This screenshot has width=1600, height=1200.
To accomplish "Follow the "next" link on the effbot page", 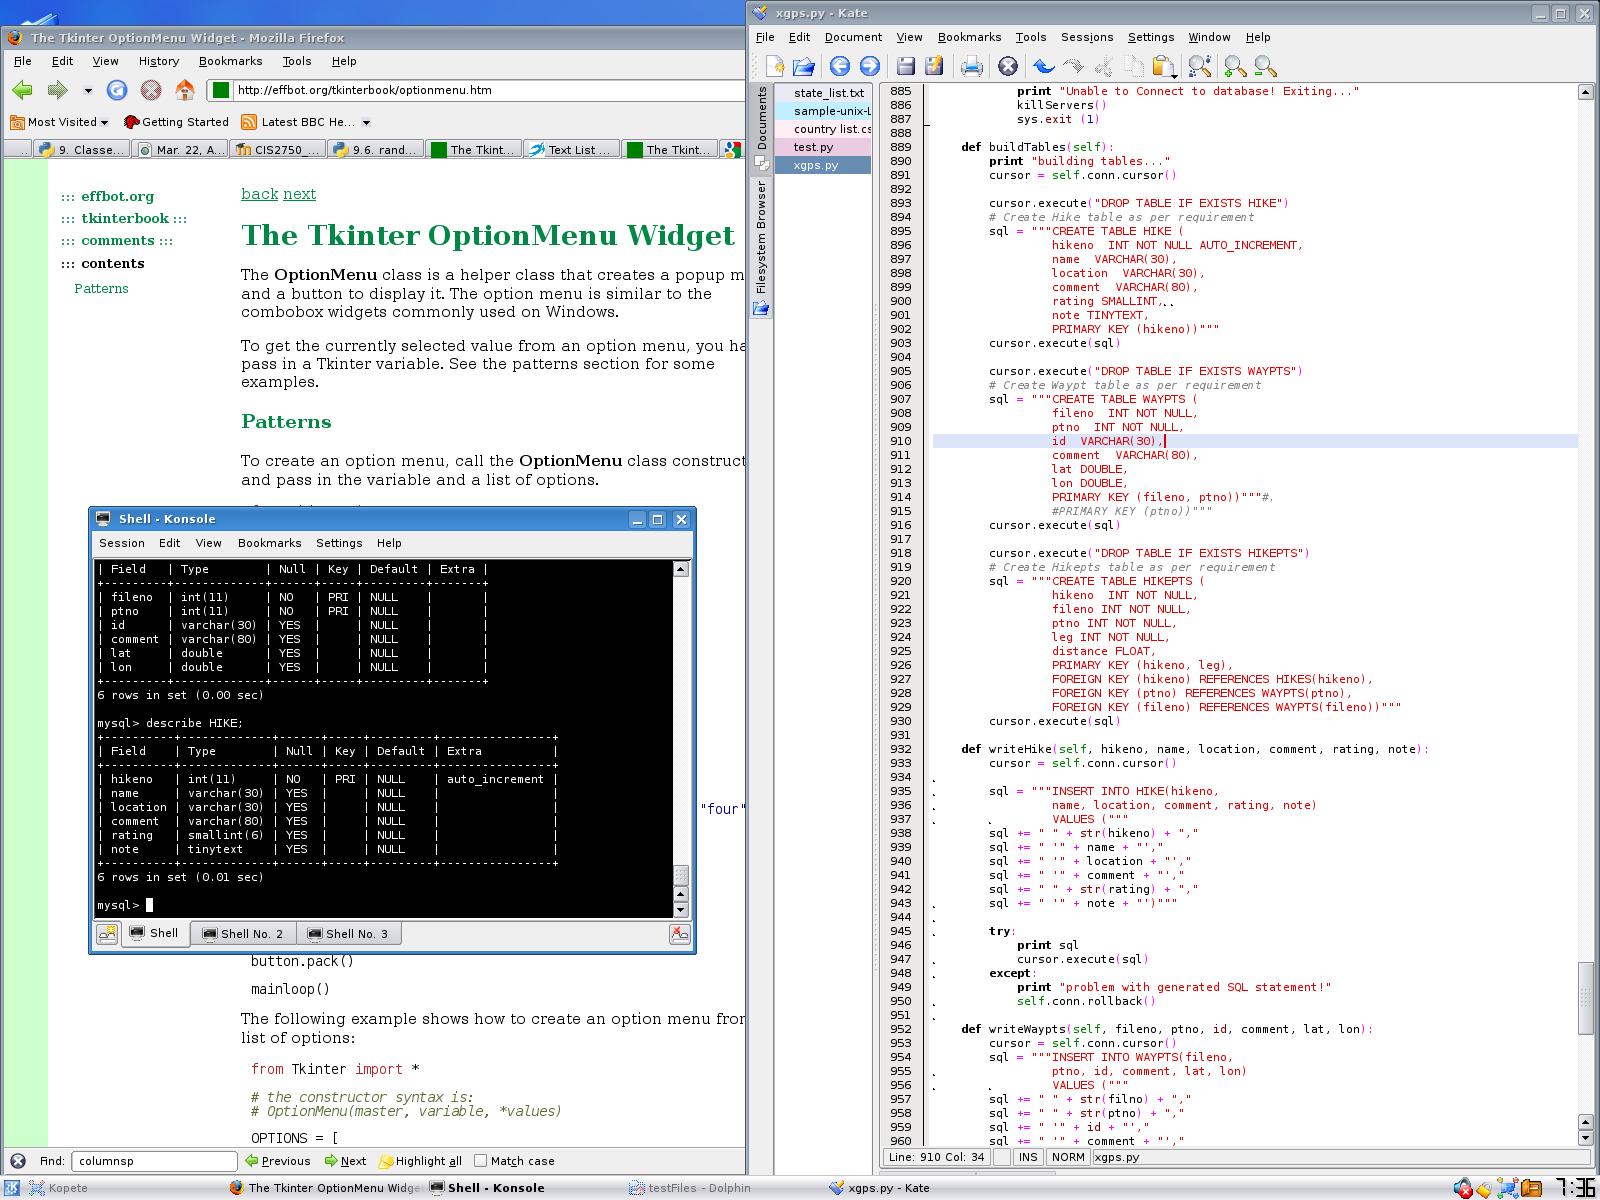I will (299, 194).
